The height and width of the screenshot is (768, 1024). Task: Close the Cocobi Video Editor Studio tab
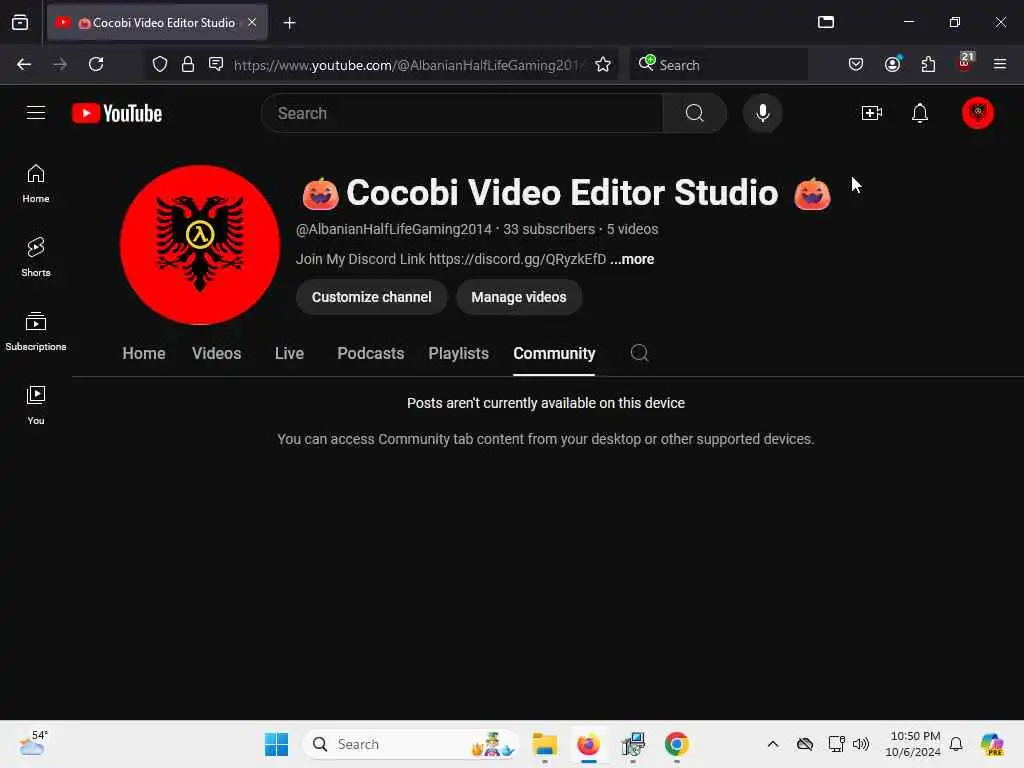point(252,22)
